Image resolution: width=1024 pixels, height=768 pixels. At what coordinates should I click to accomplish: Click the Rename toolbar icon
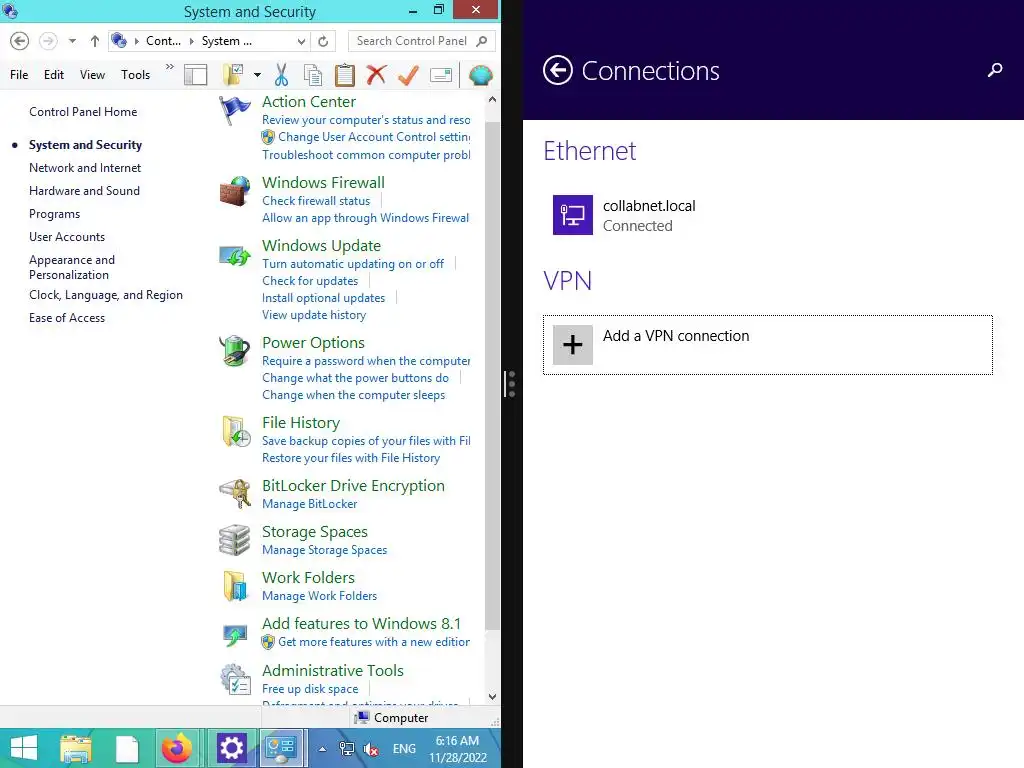pyautogui.click(x=441, y=75)
